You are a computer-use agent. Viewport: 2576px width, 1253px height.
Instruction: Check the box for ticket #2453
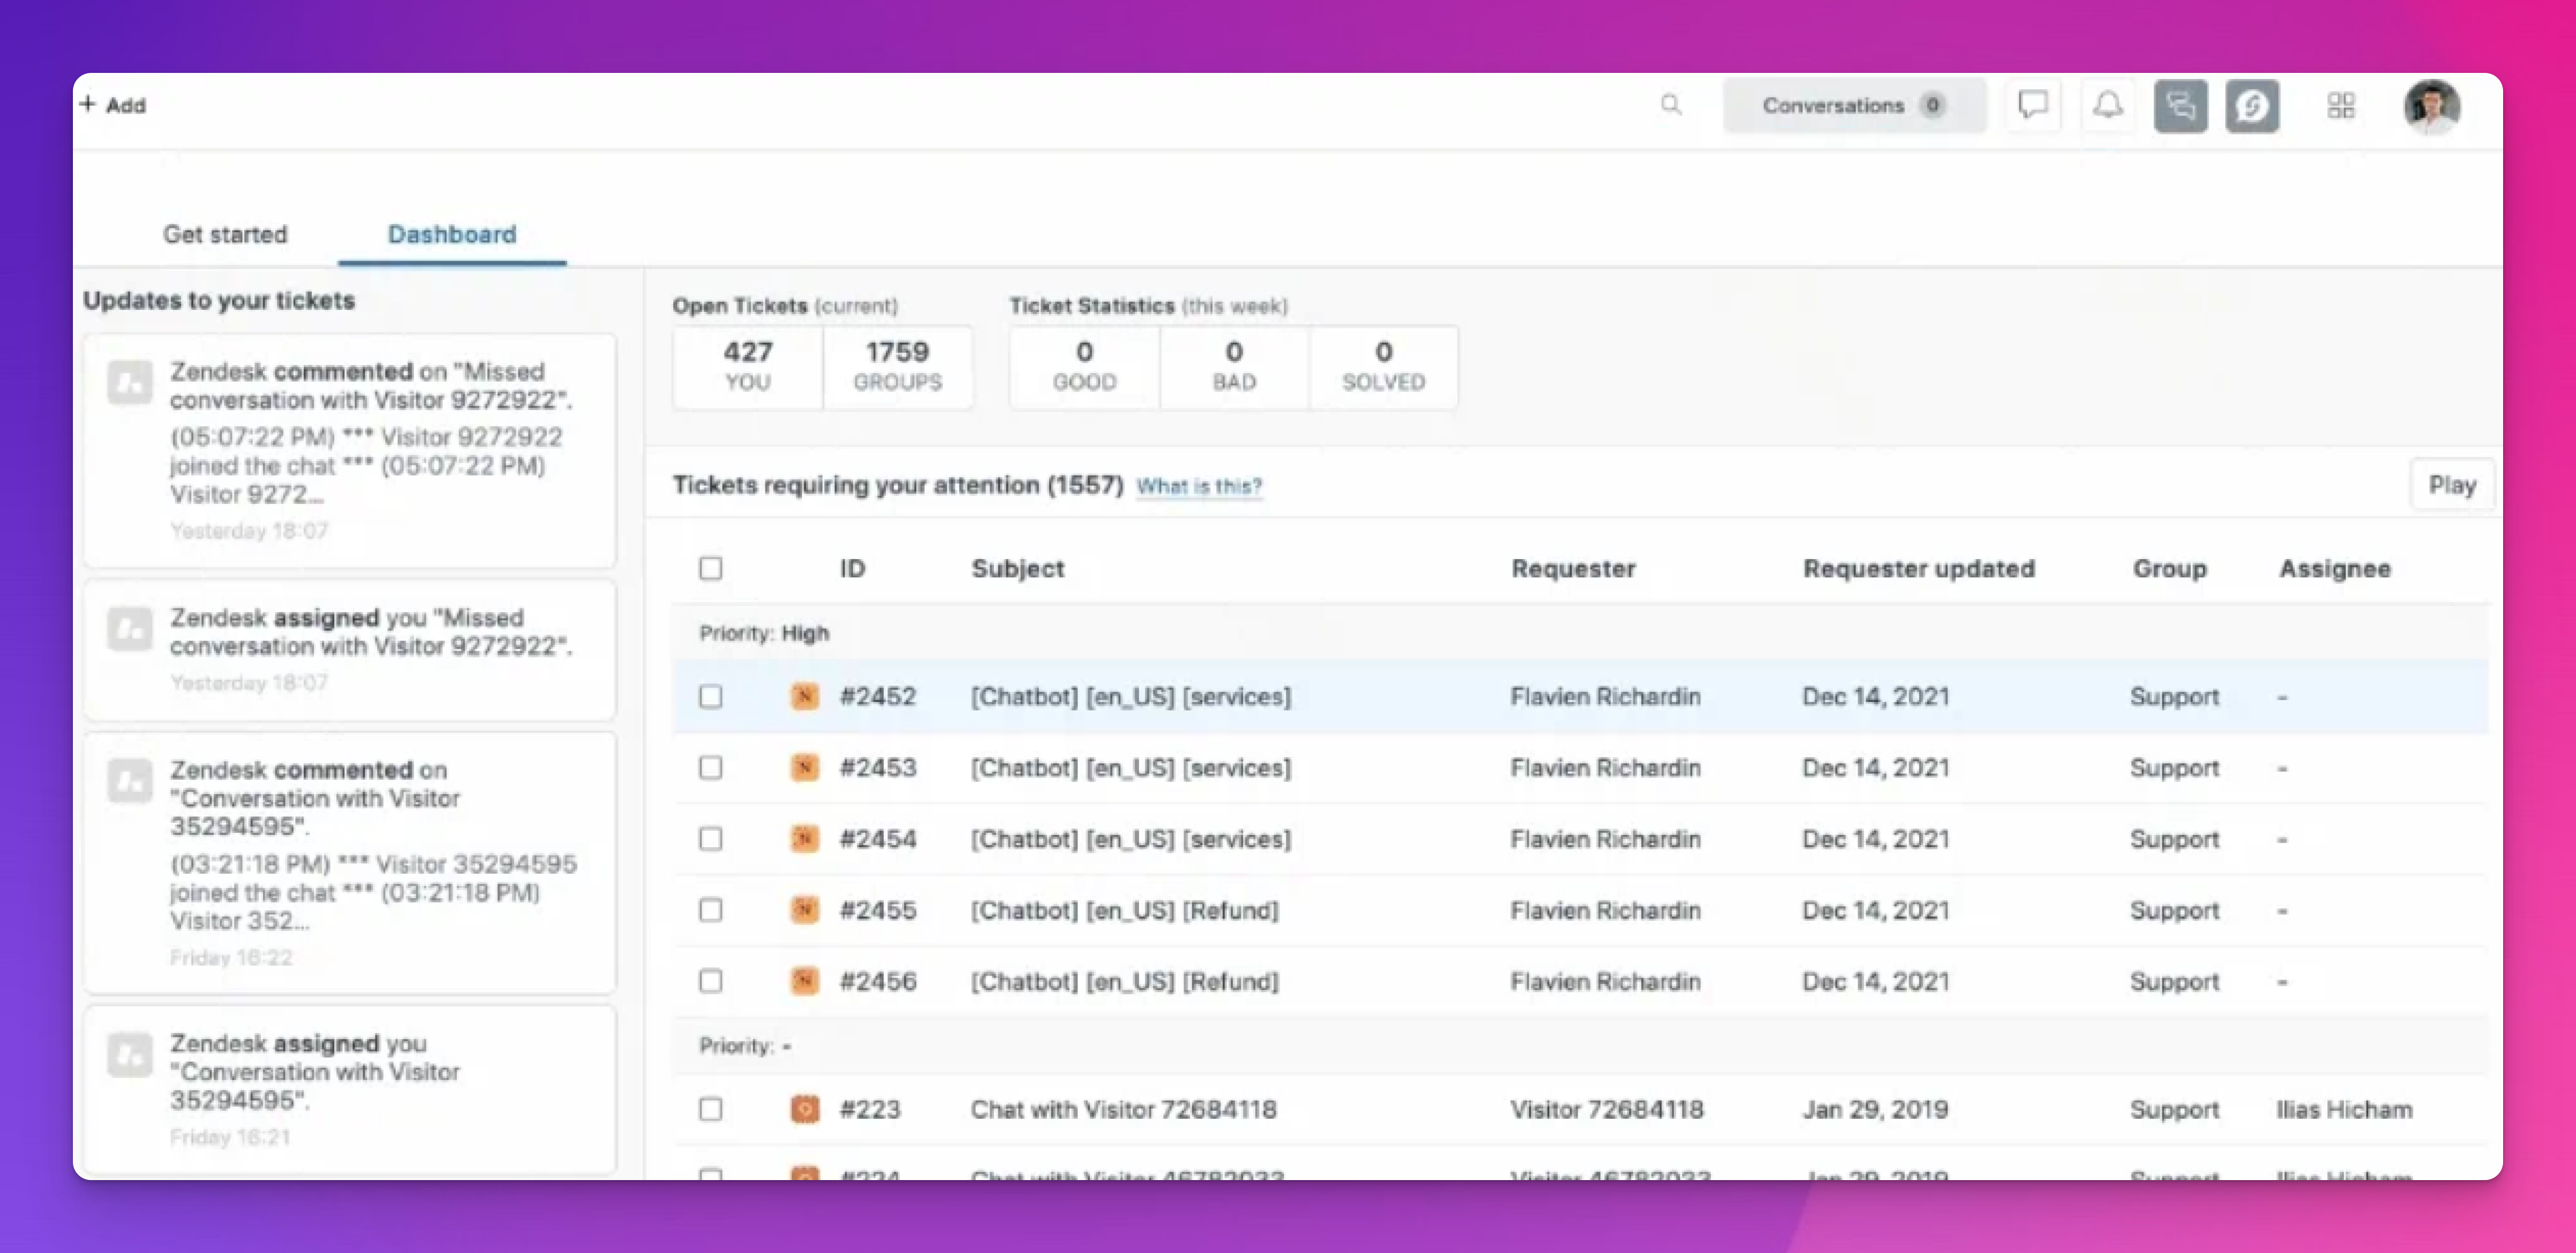coord(711,768)
